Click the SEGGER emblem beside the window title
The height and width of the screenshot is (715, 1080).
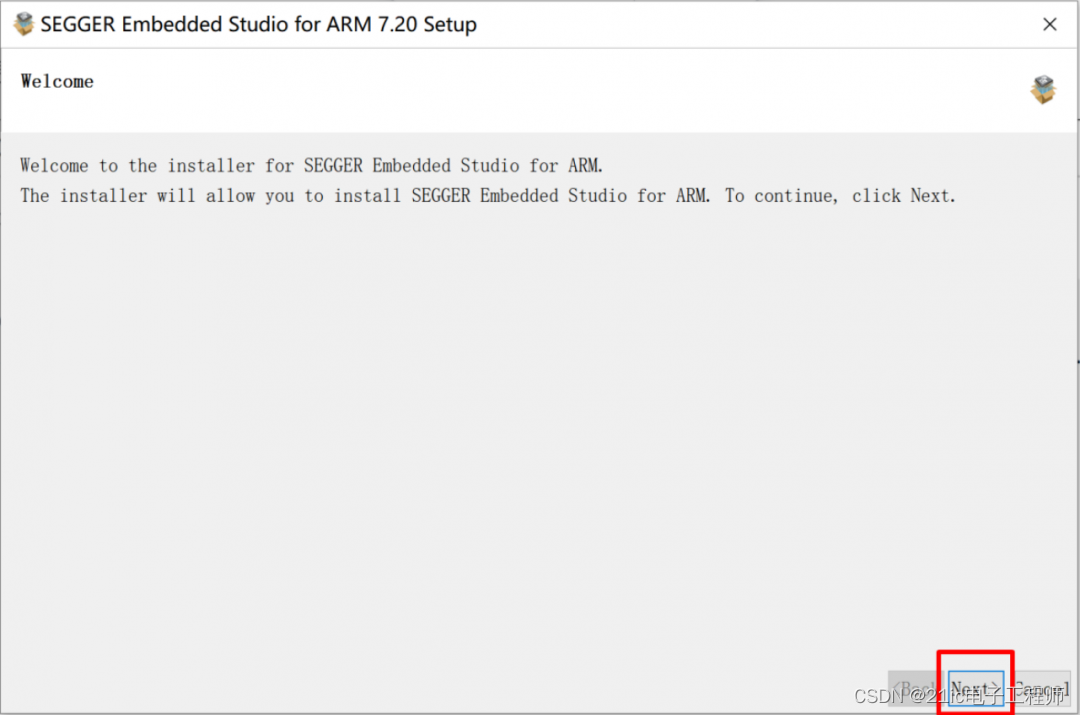[22, 23]
